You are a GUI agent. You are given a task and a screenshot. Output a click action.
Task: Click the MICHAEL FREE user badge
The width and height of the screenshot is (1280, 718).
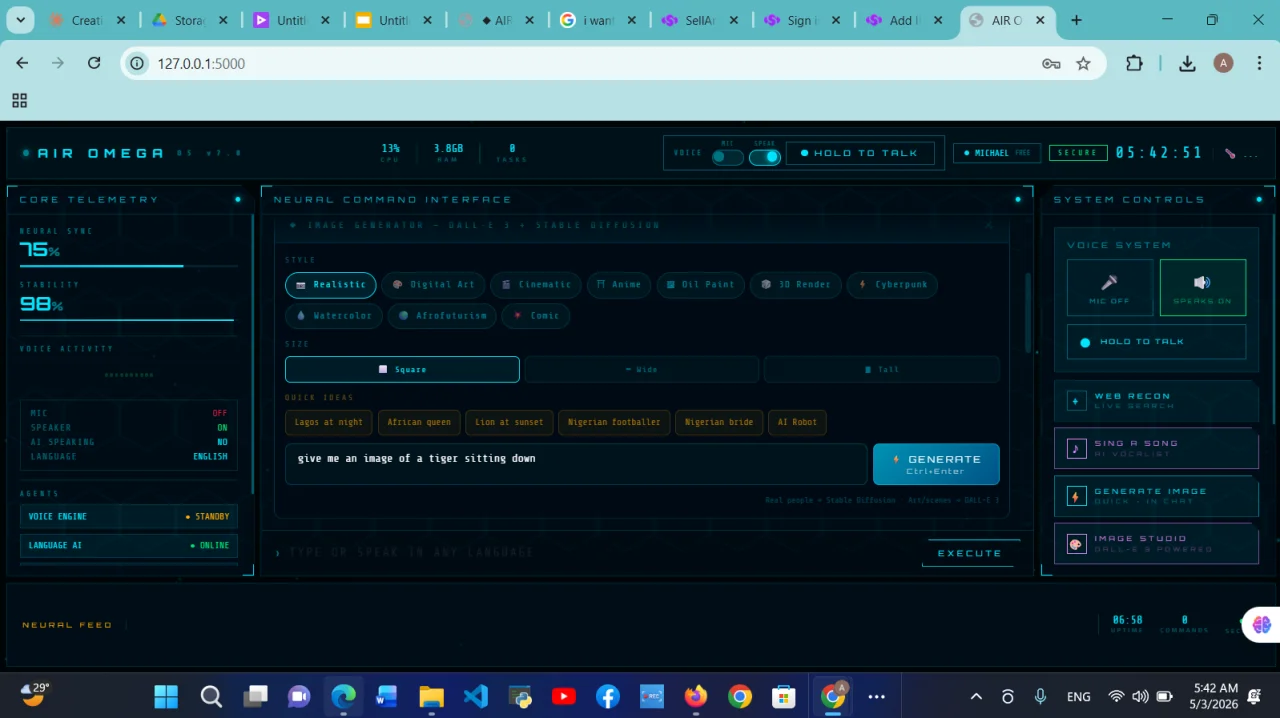996,153
